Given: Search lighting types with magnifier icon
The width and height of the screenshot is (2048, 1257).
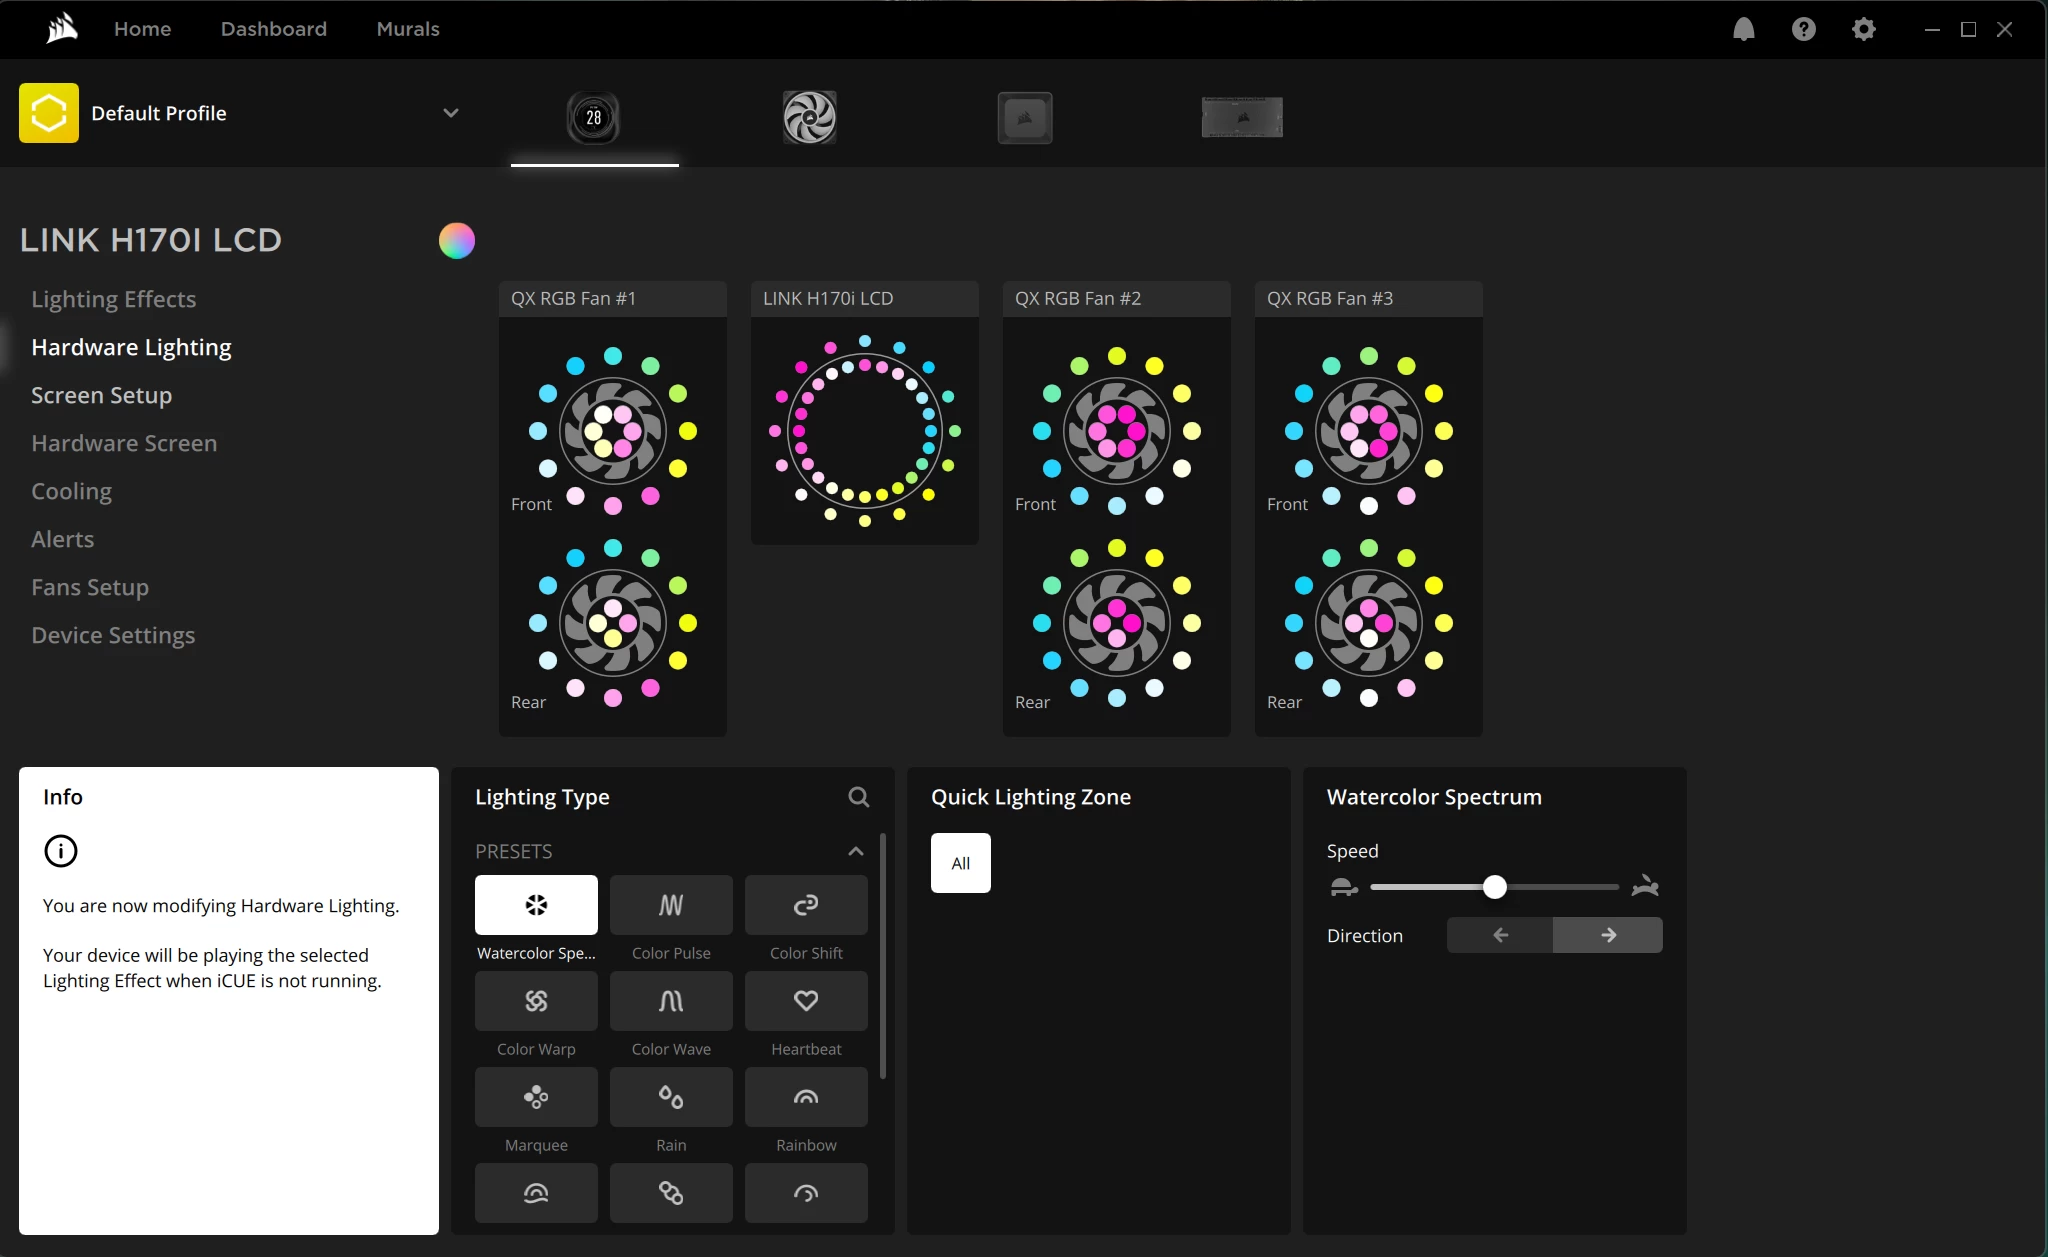Looking at the screenshot, I should 858,797.
